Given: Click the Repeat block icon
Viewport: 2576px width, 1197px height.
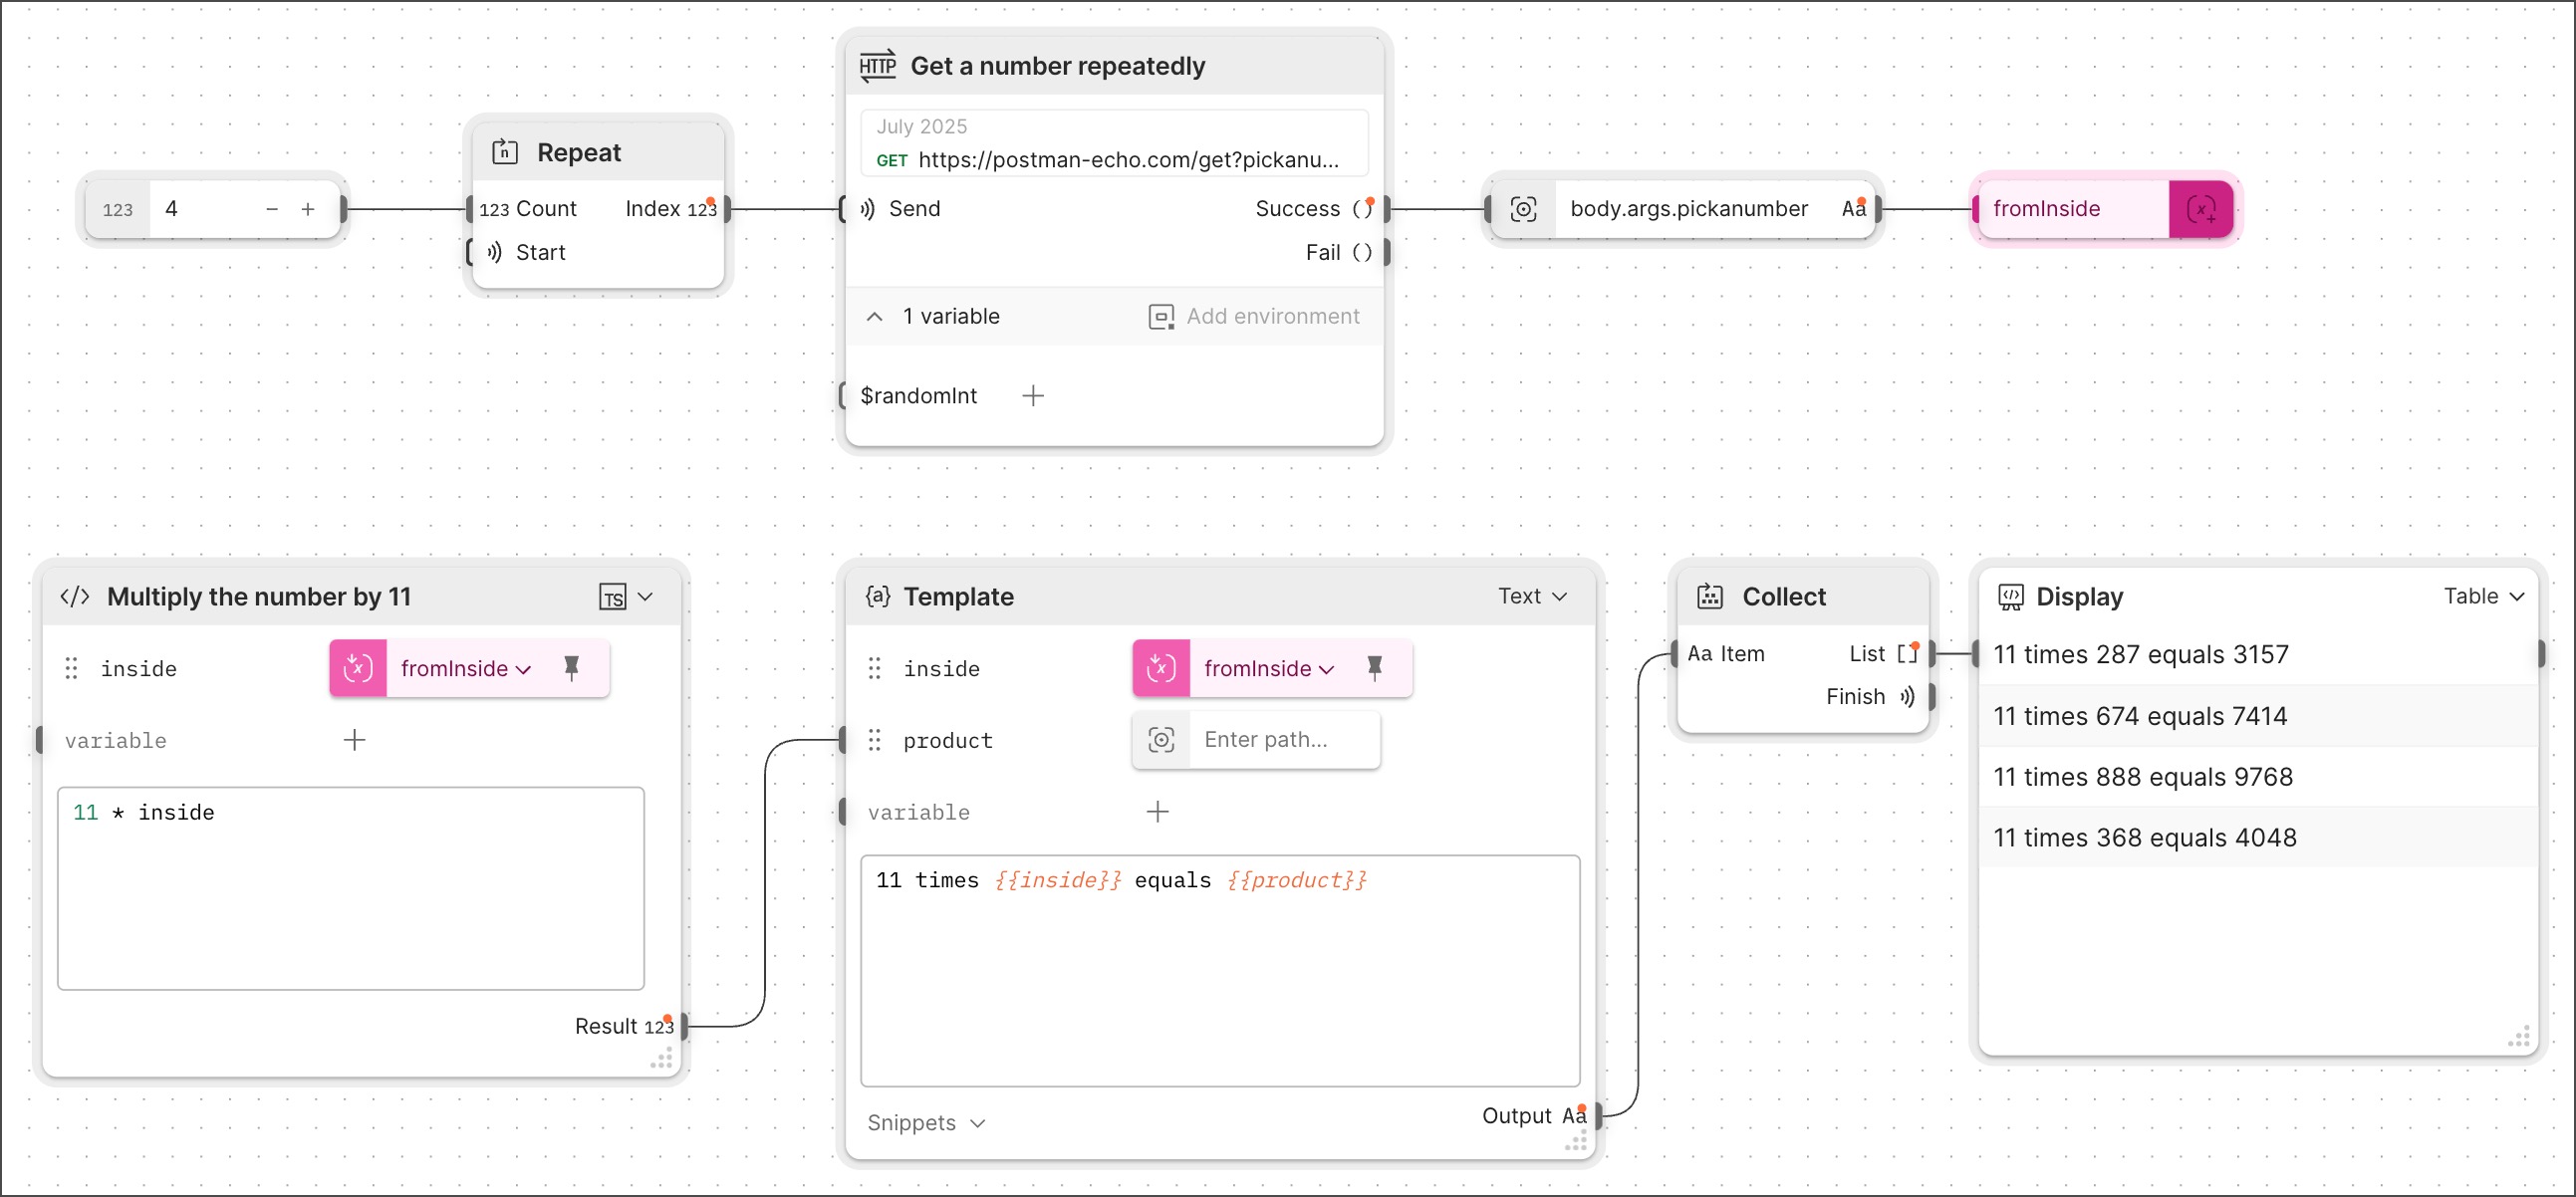Looking at the screenshot, I should [x=504, y=152].
